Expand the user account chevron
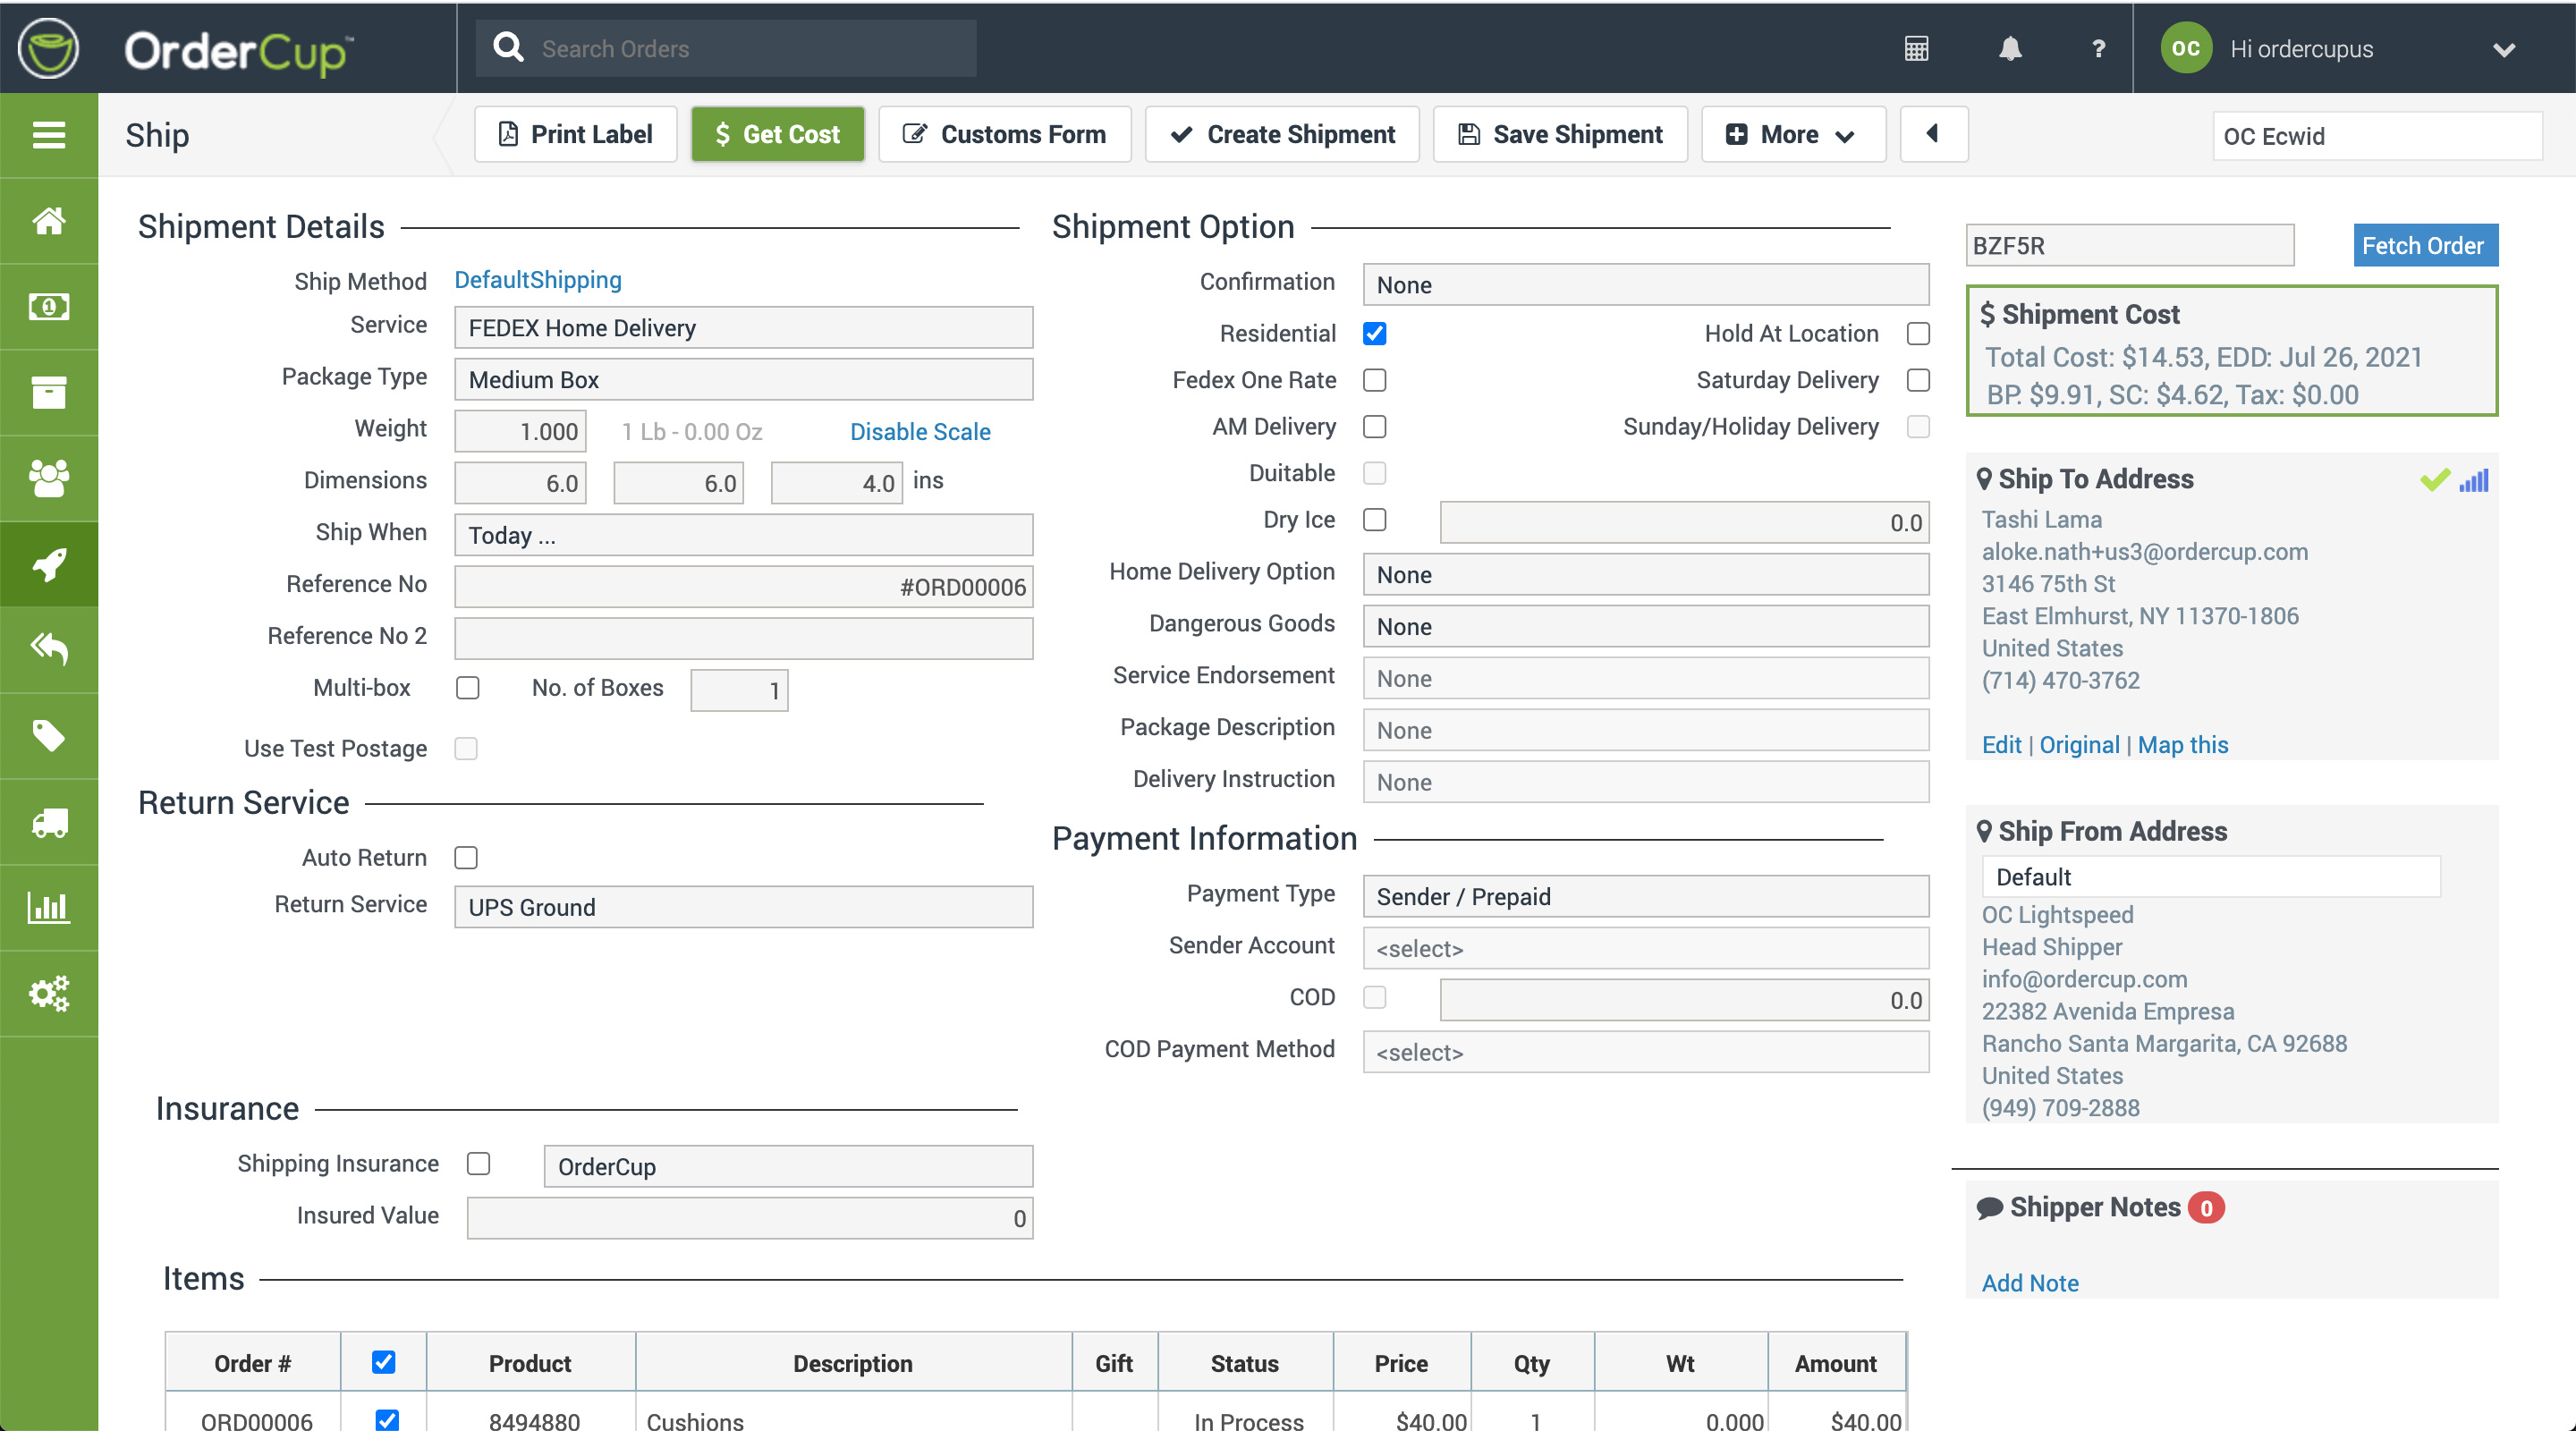This screenshot has width=2576, height=1431. point(2503,49)
